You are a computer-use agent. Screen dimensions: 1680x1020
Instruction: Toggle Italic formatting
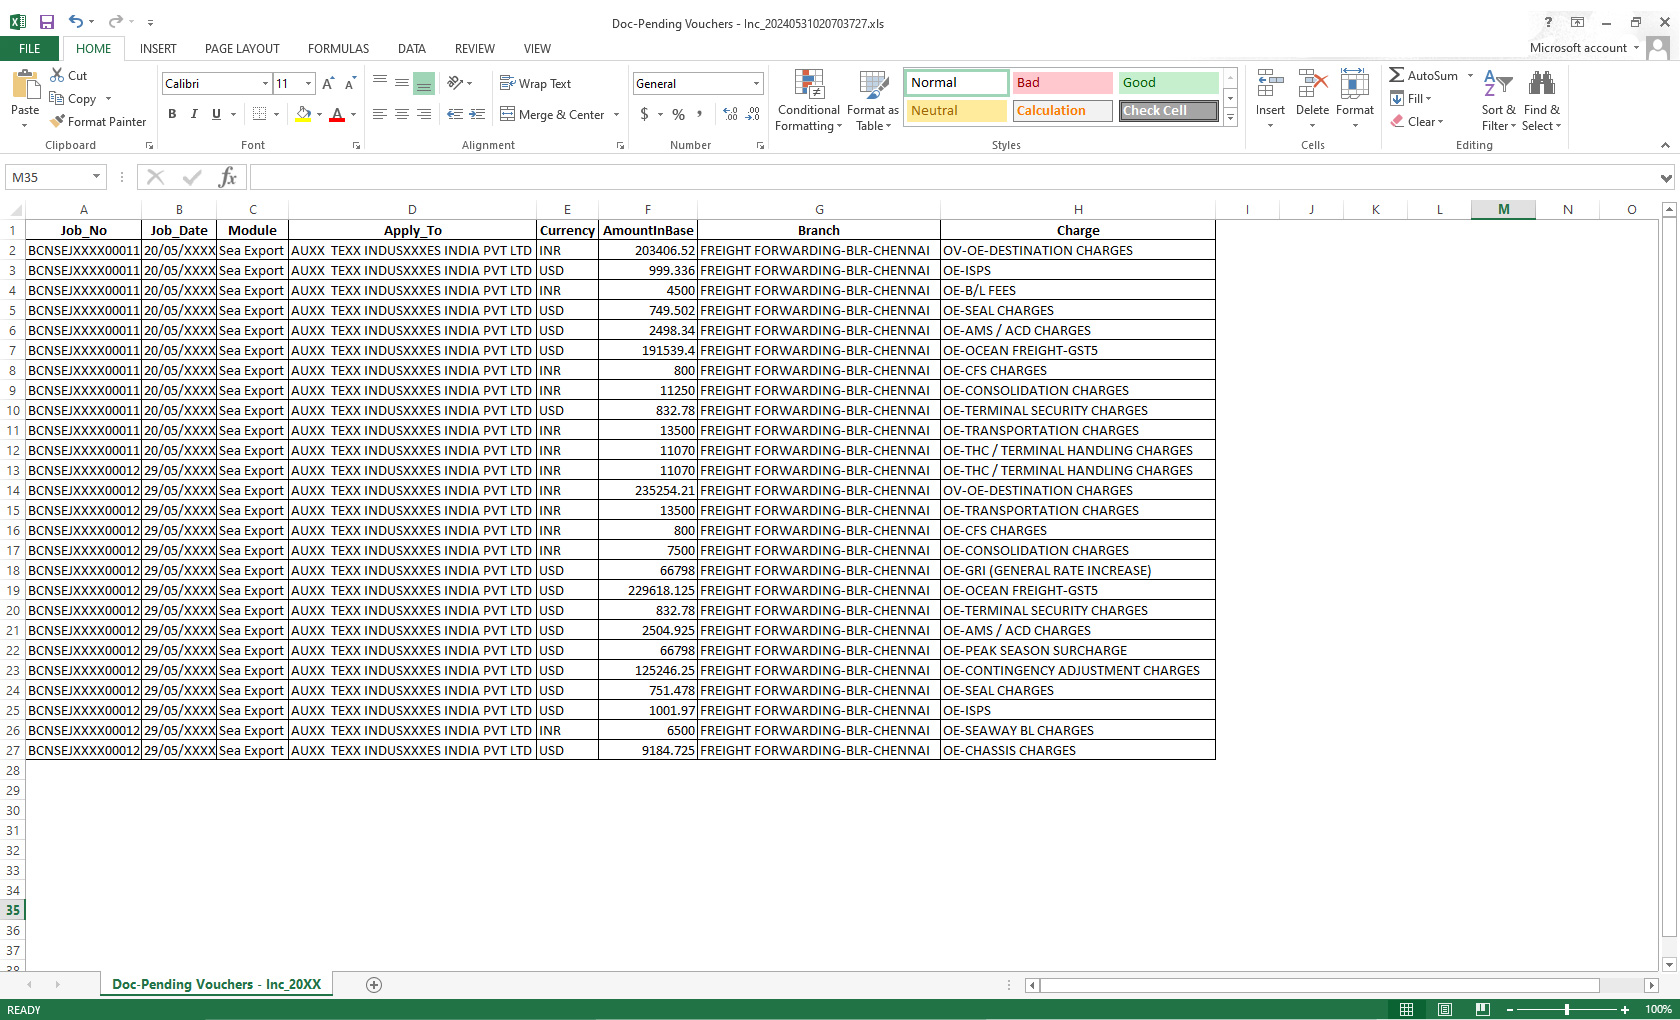tap(194, 114)
